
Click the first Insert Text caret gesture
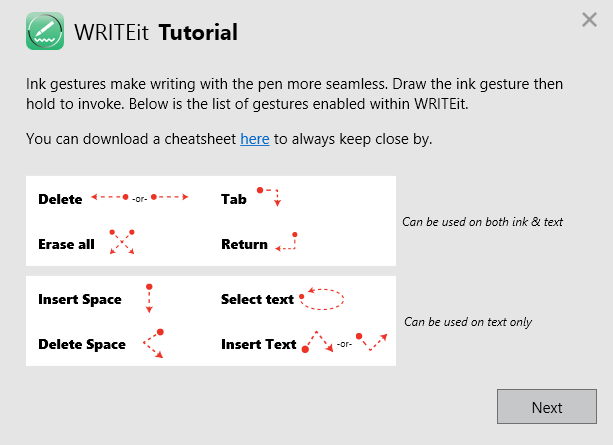317,342
